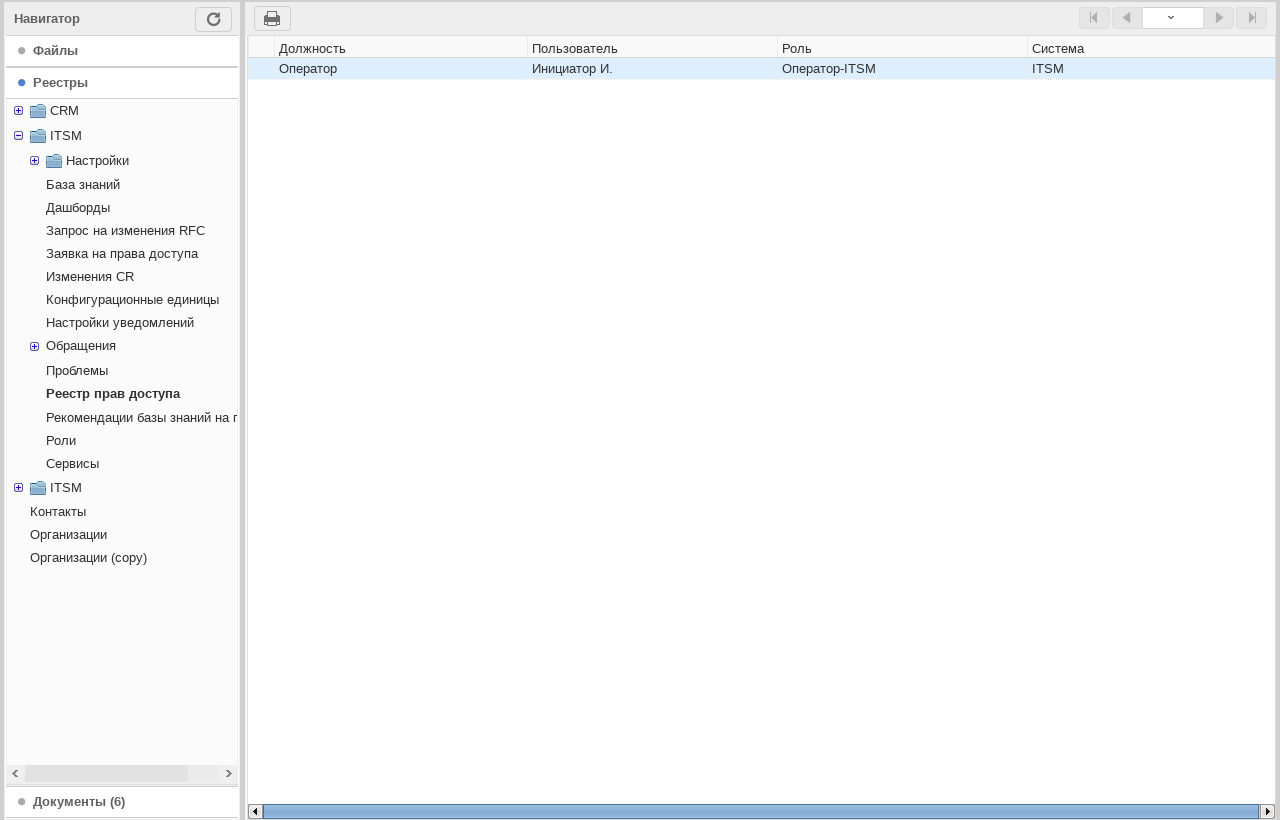1280x820 pixels.
Task: Open Сервисы registry
Action: click(72, 464)
